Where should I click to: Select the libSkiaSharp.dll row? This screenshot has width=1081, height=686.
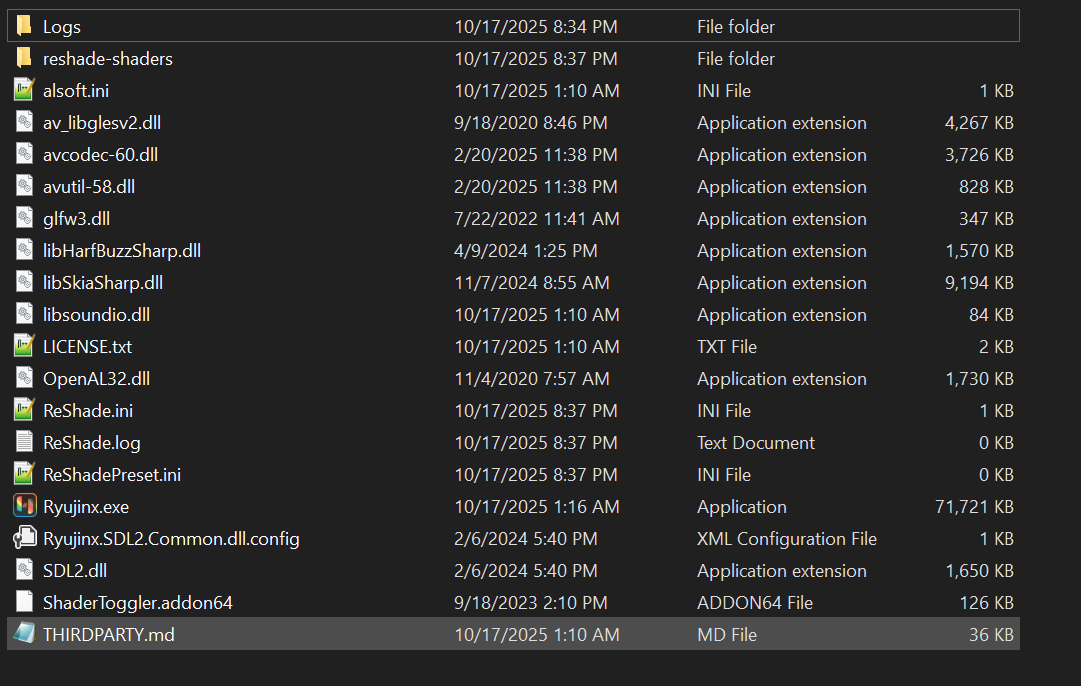513,283
